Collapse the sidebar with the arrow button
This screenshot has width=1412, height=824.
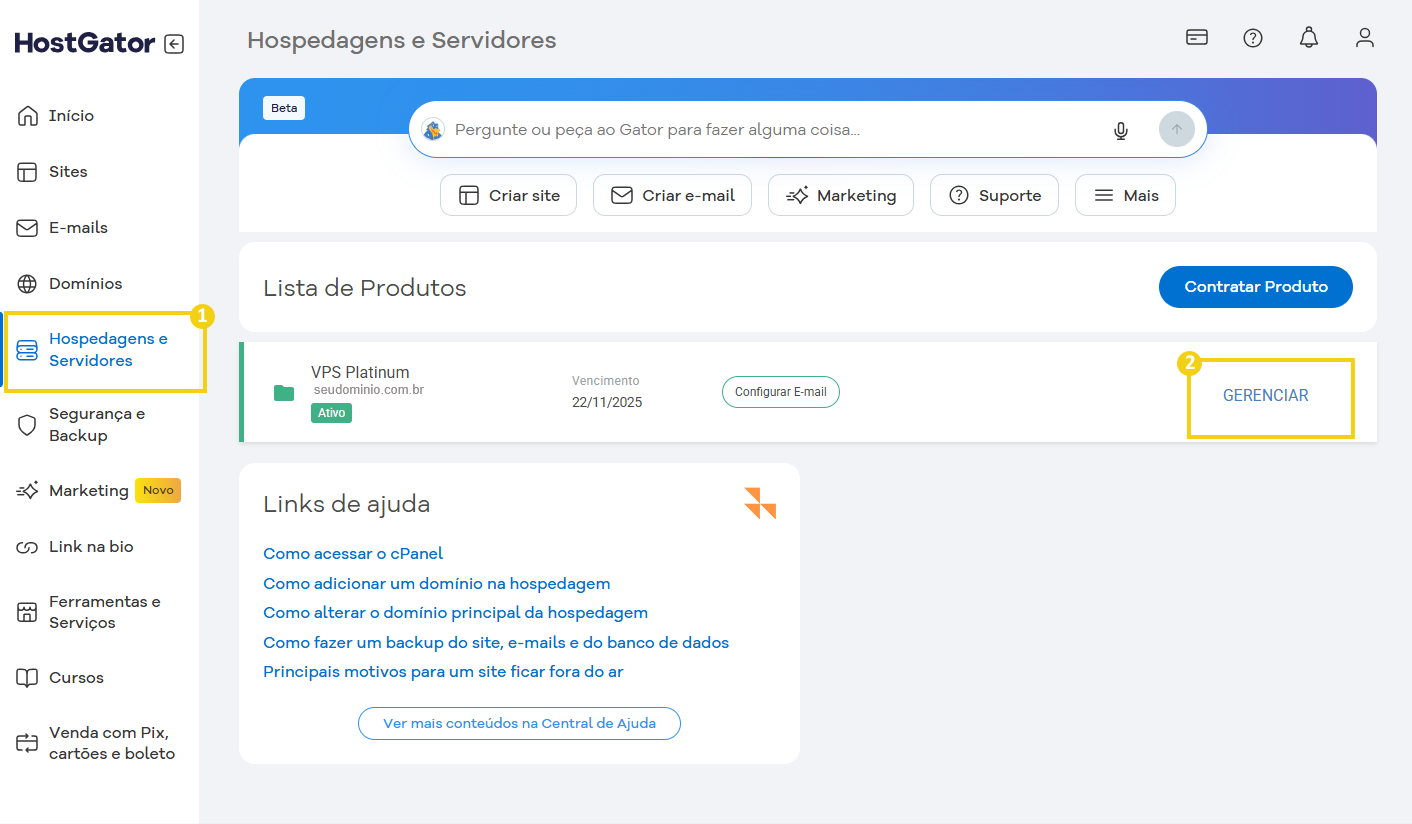click(173, 43)
